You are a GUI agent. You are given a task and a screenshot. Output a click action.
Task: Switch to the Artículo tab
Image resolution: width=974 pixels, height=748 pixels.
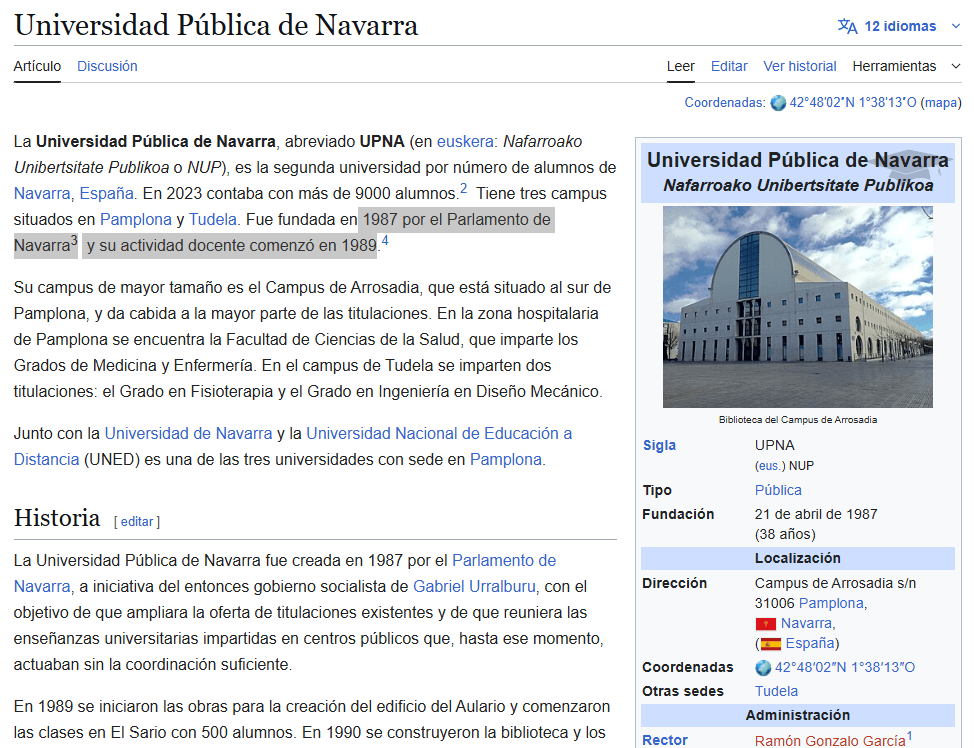pyautogui.click(x=37, y=66)
